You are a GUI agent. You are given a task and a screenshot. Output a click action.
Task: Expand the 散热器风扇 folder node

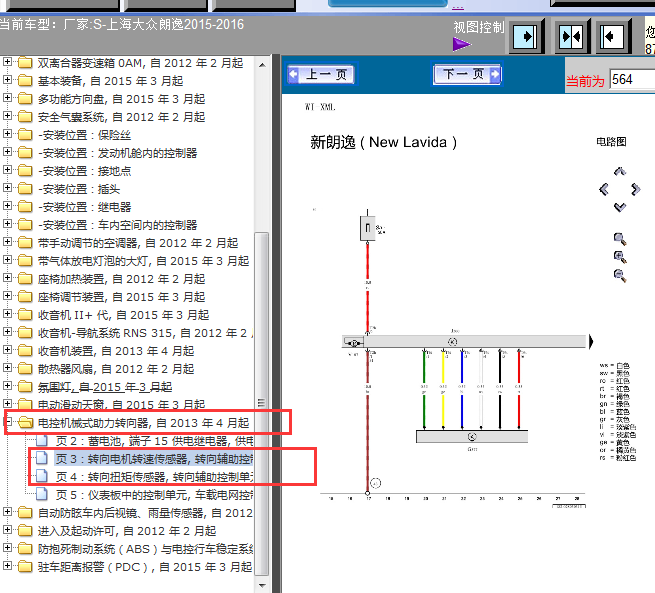tap(7, 367)
